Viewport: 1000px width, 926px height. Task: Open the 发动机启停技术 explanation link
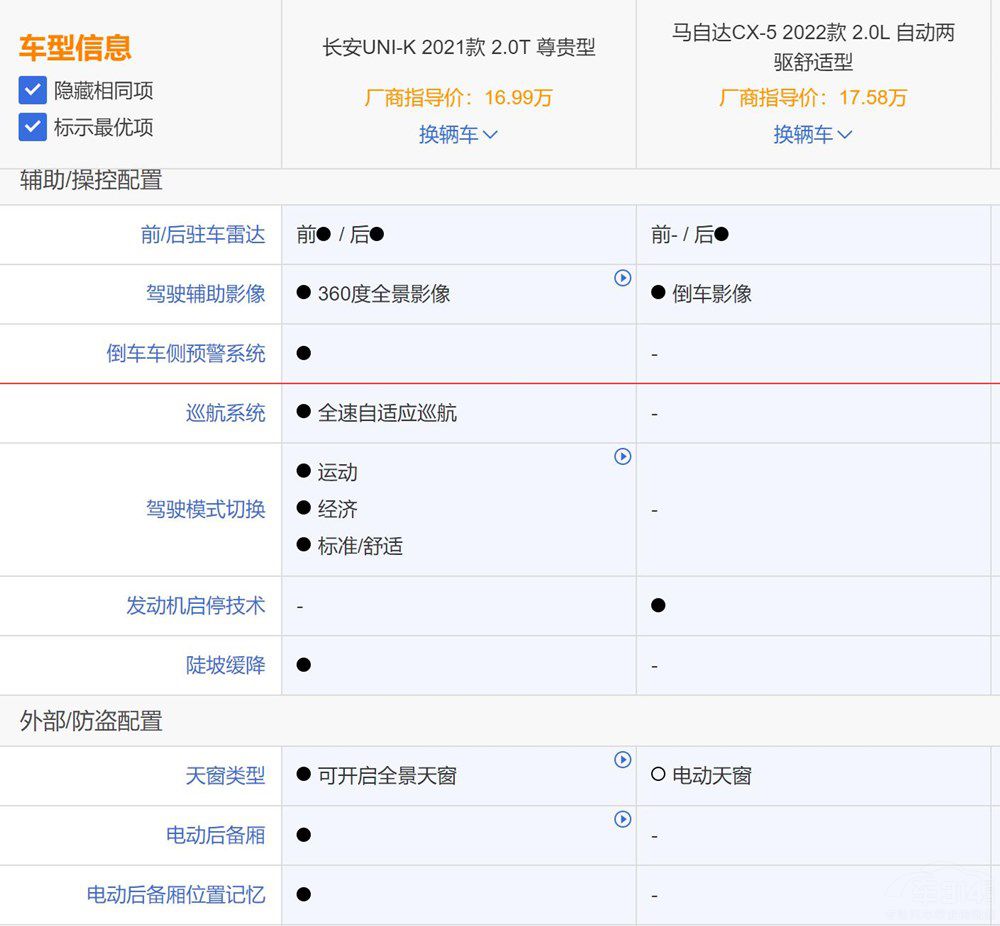[196, 606]
